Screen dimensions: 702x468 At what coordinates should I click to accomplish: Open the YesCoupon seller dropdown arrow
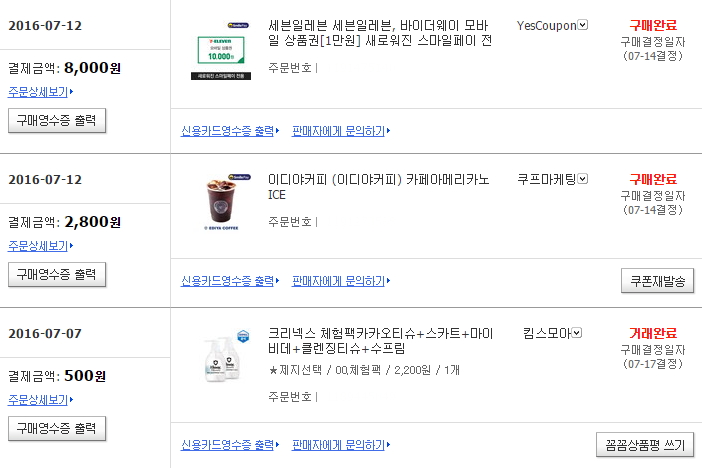point(583,26)
